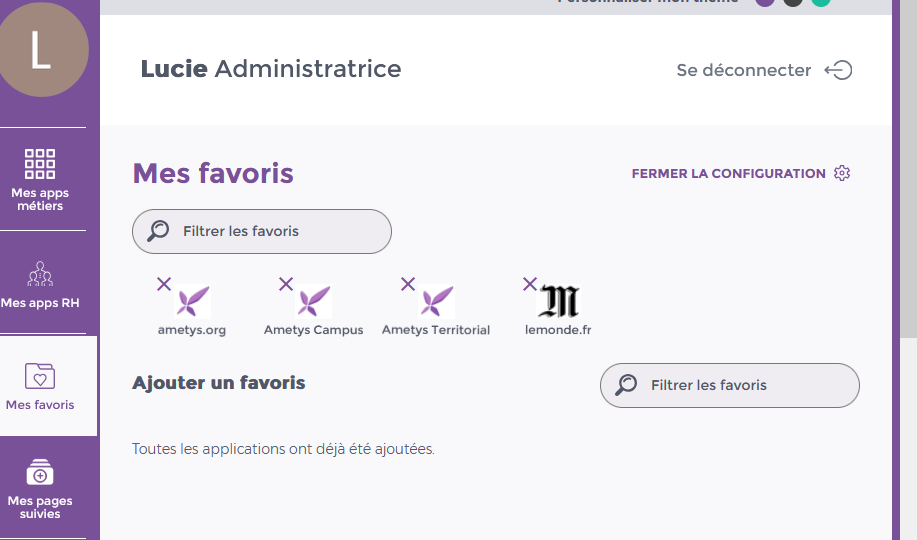Open Mes apps métiers in sidebar
The image size is (917, 540).
point(40,180)
